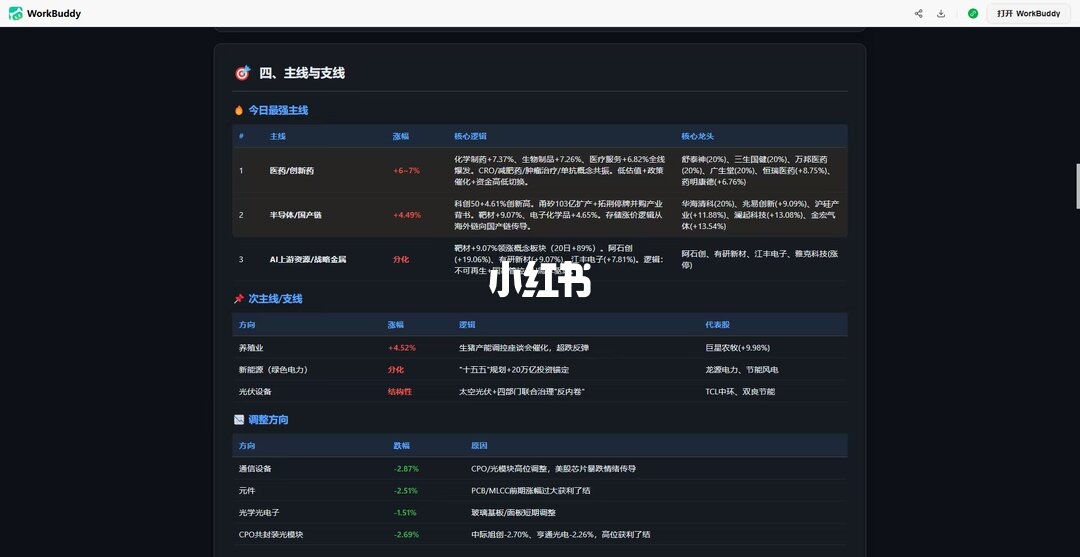Click the 半导体/国产链 cell
1080x557 pixels.
coord(295,215)
